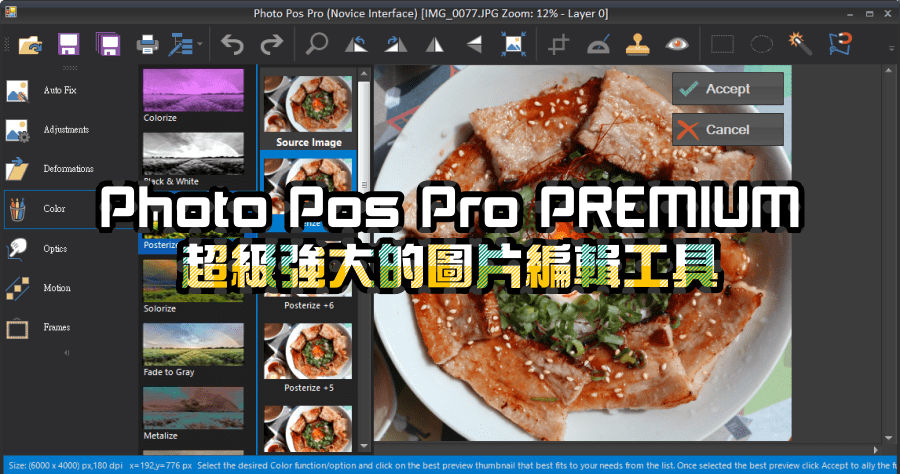900x474 pixels.
Task: Click the application icon in the title bar
Action: (x=10, y=12)
